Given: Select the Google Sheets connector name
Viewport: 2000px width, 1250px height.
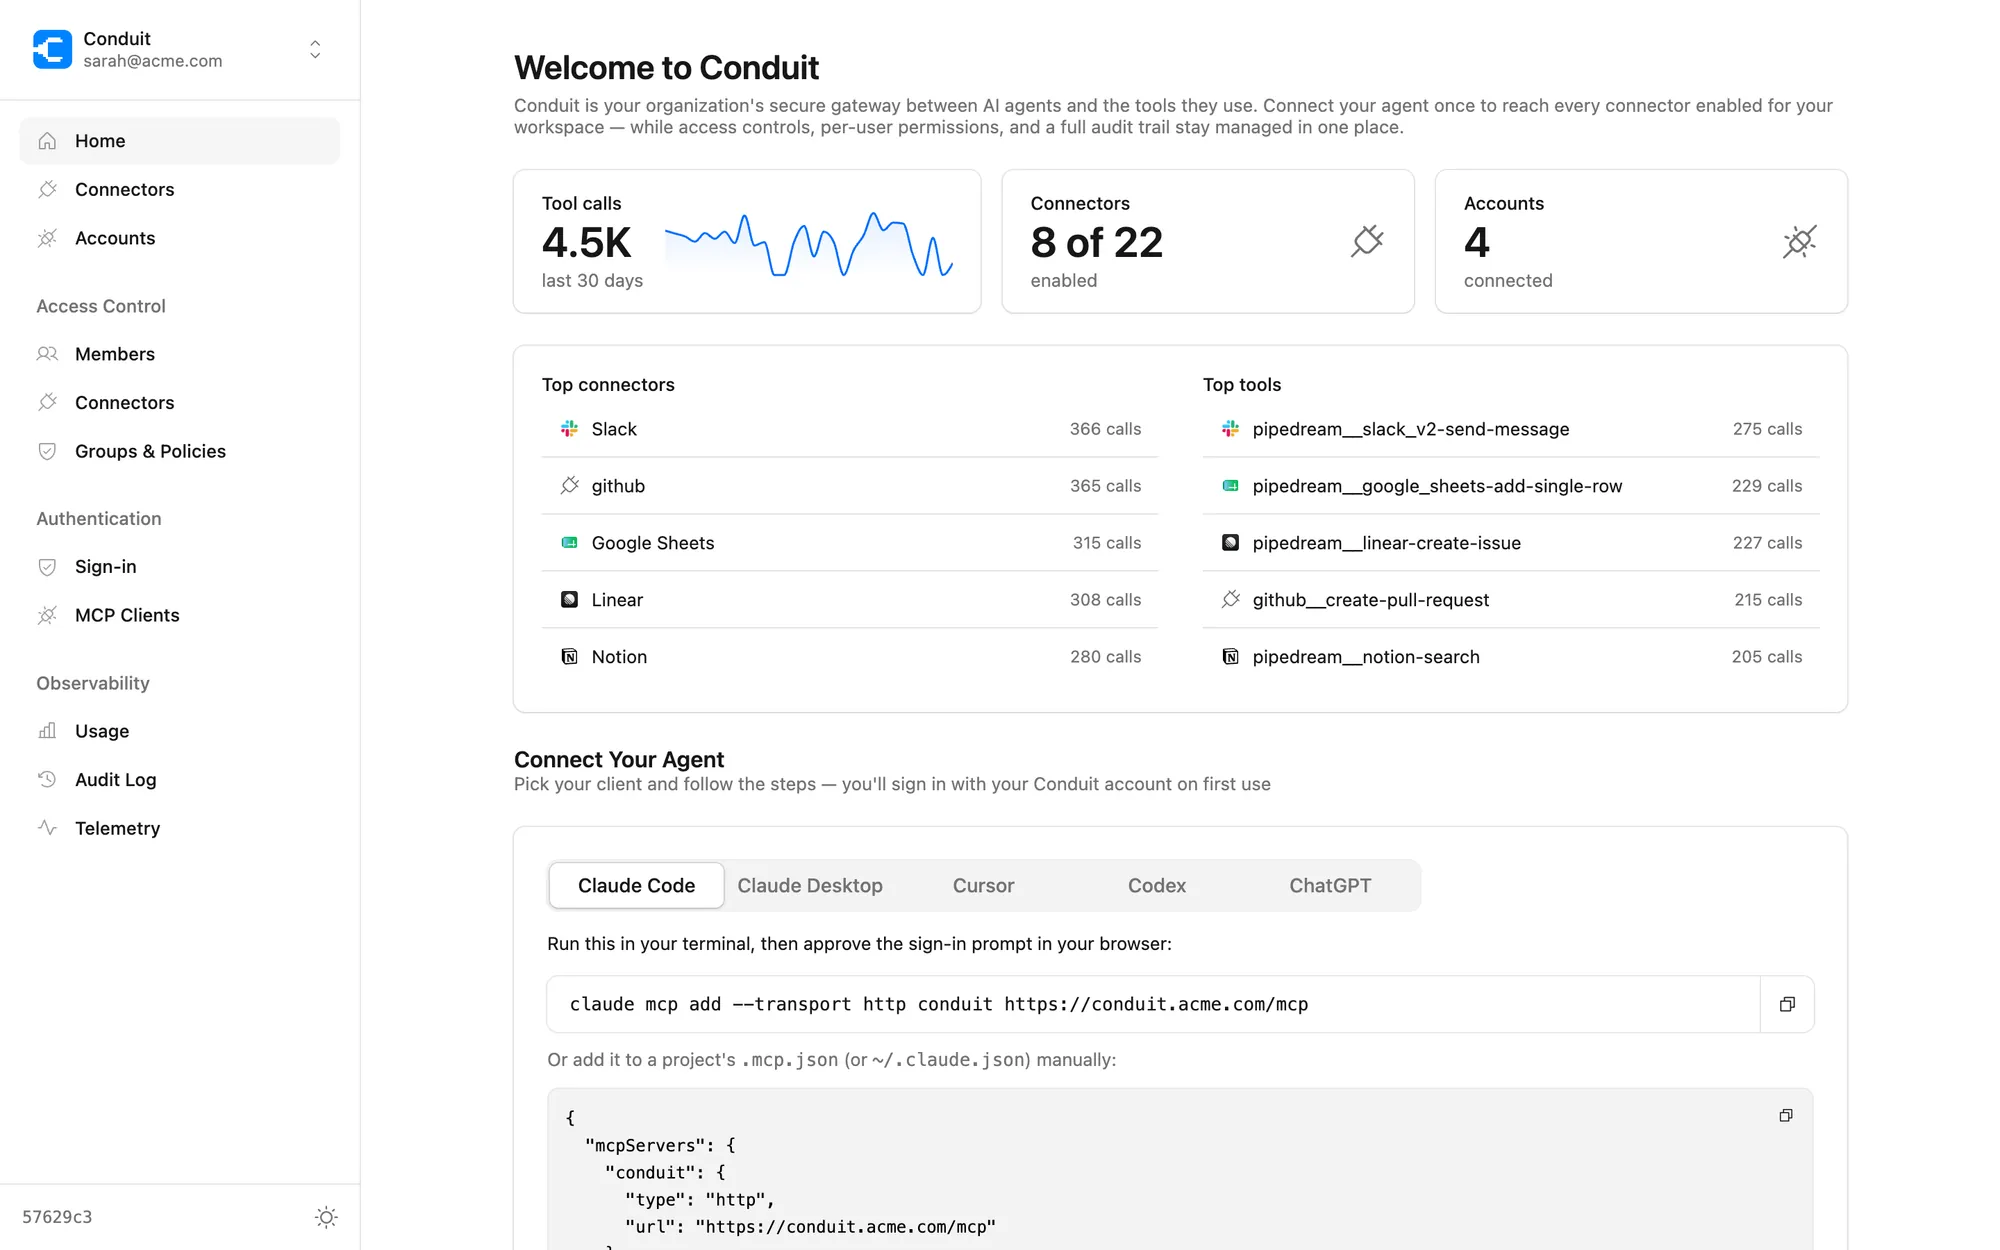Looking at the screenshot, I should (x=653, y=543).
